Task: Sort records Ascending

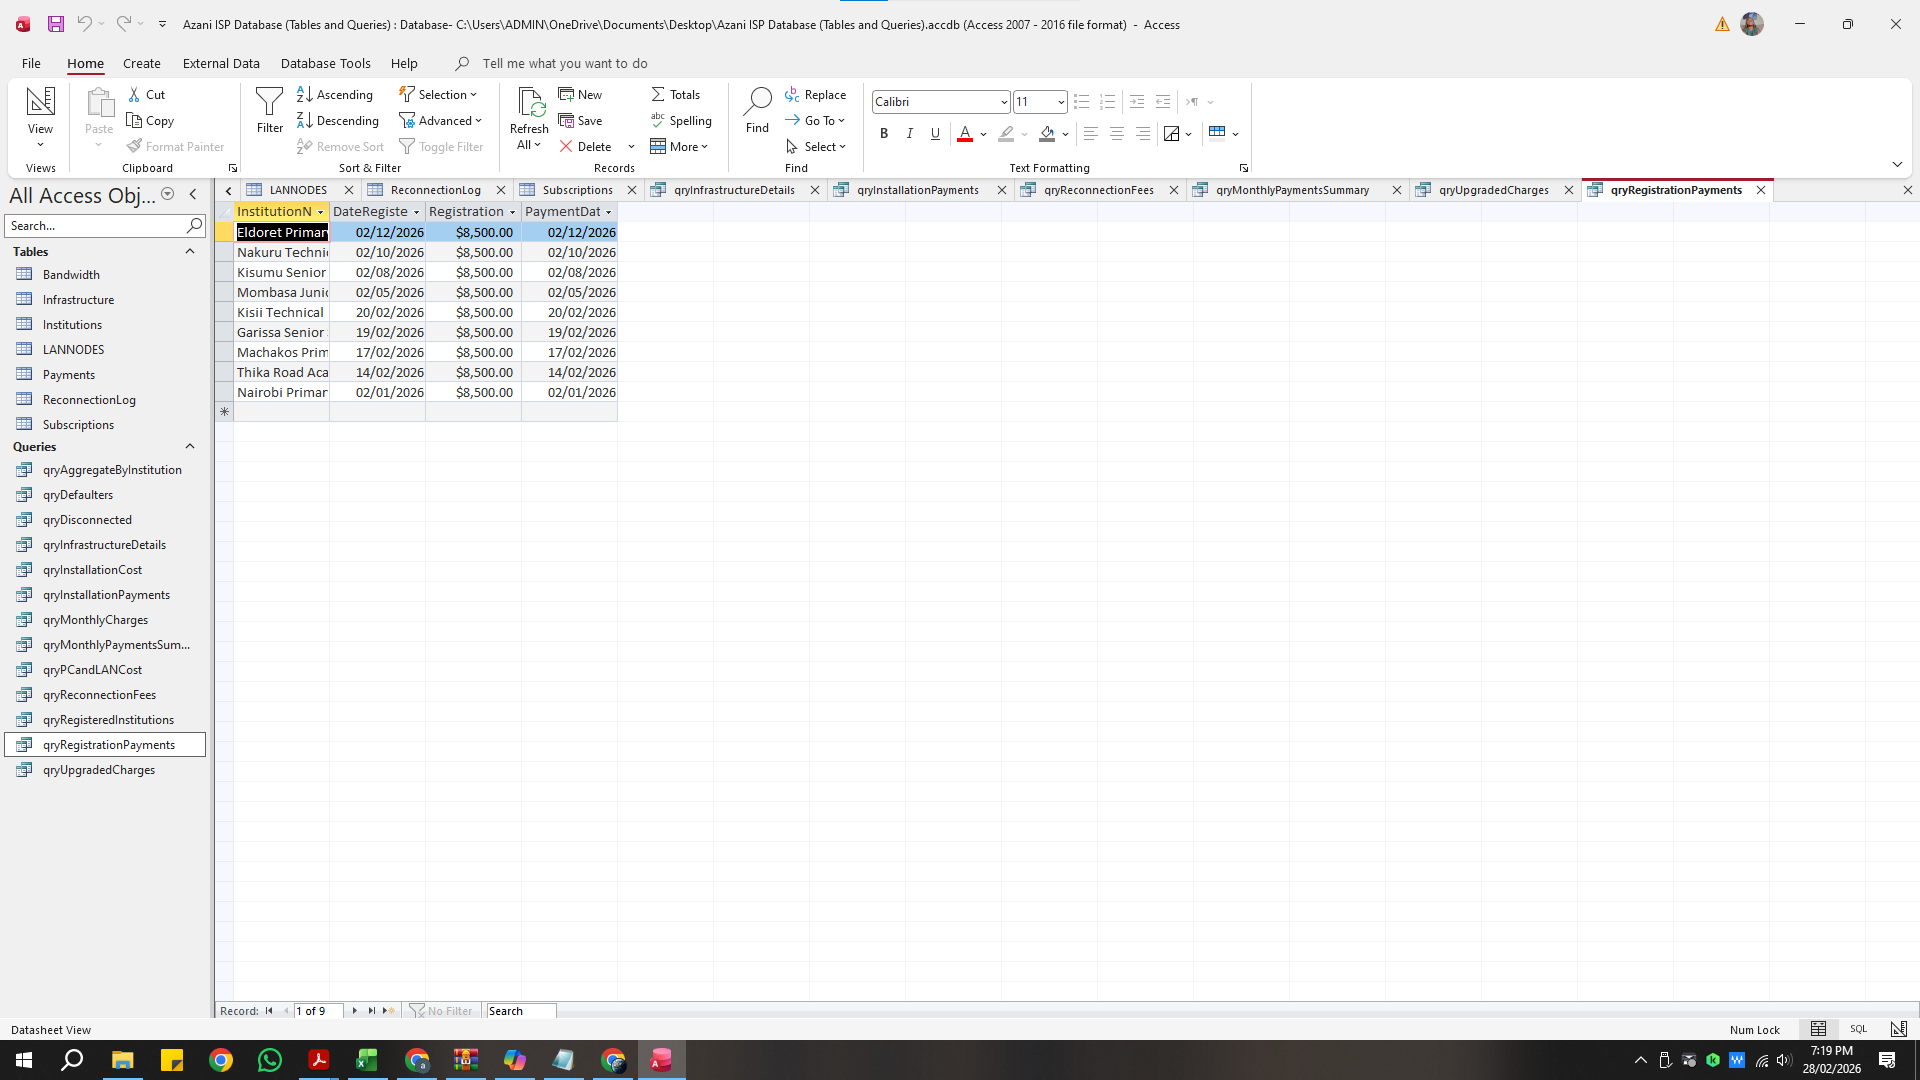Action: pyautogui.click(x=335, y=94)
